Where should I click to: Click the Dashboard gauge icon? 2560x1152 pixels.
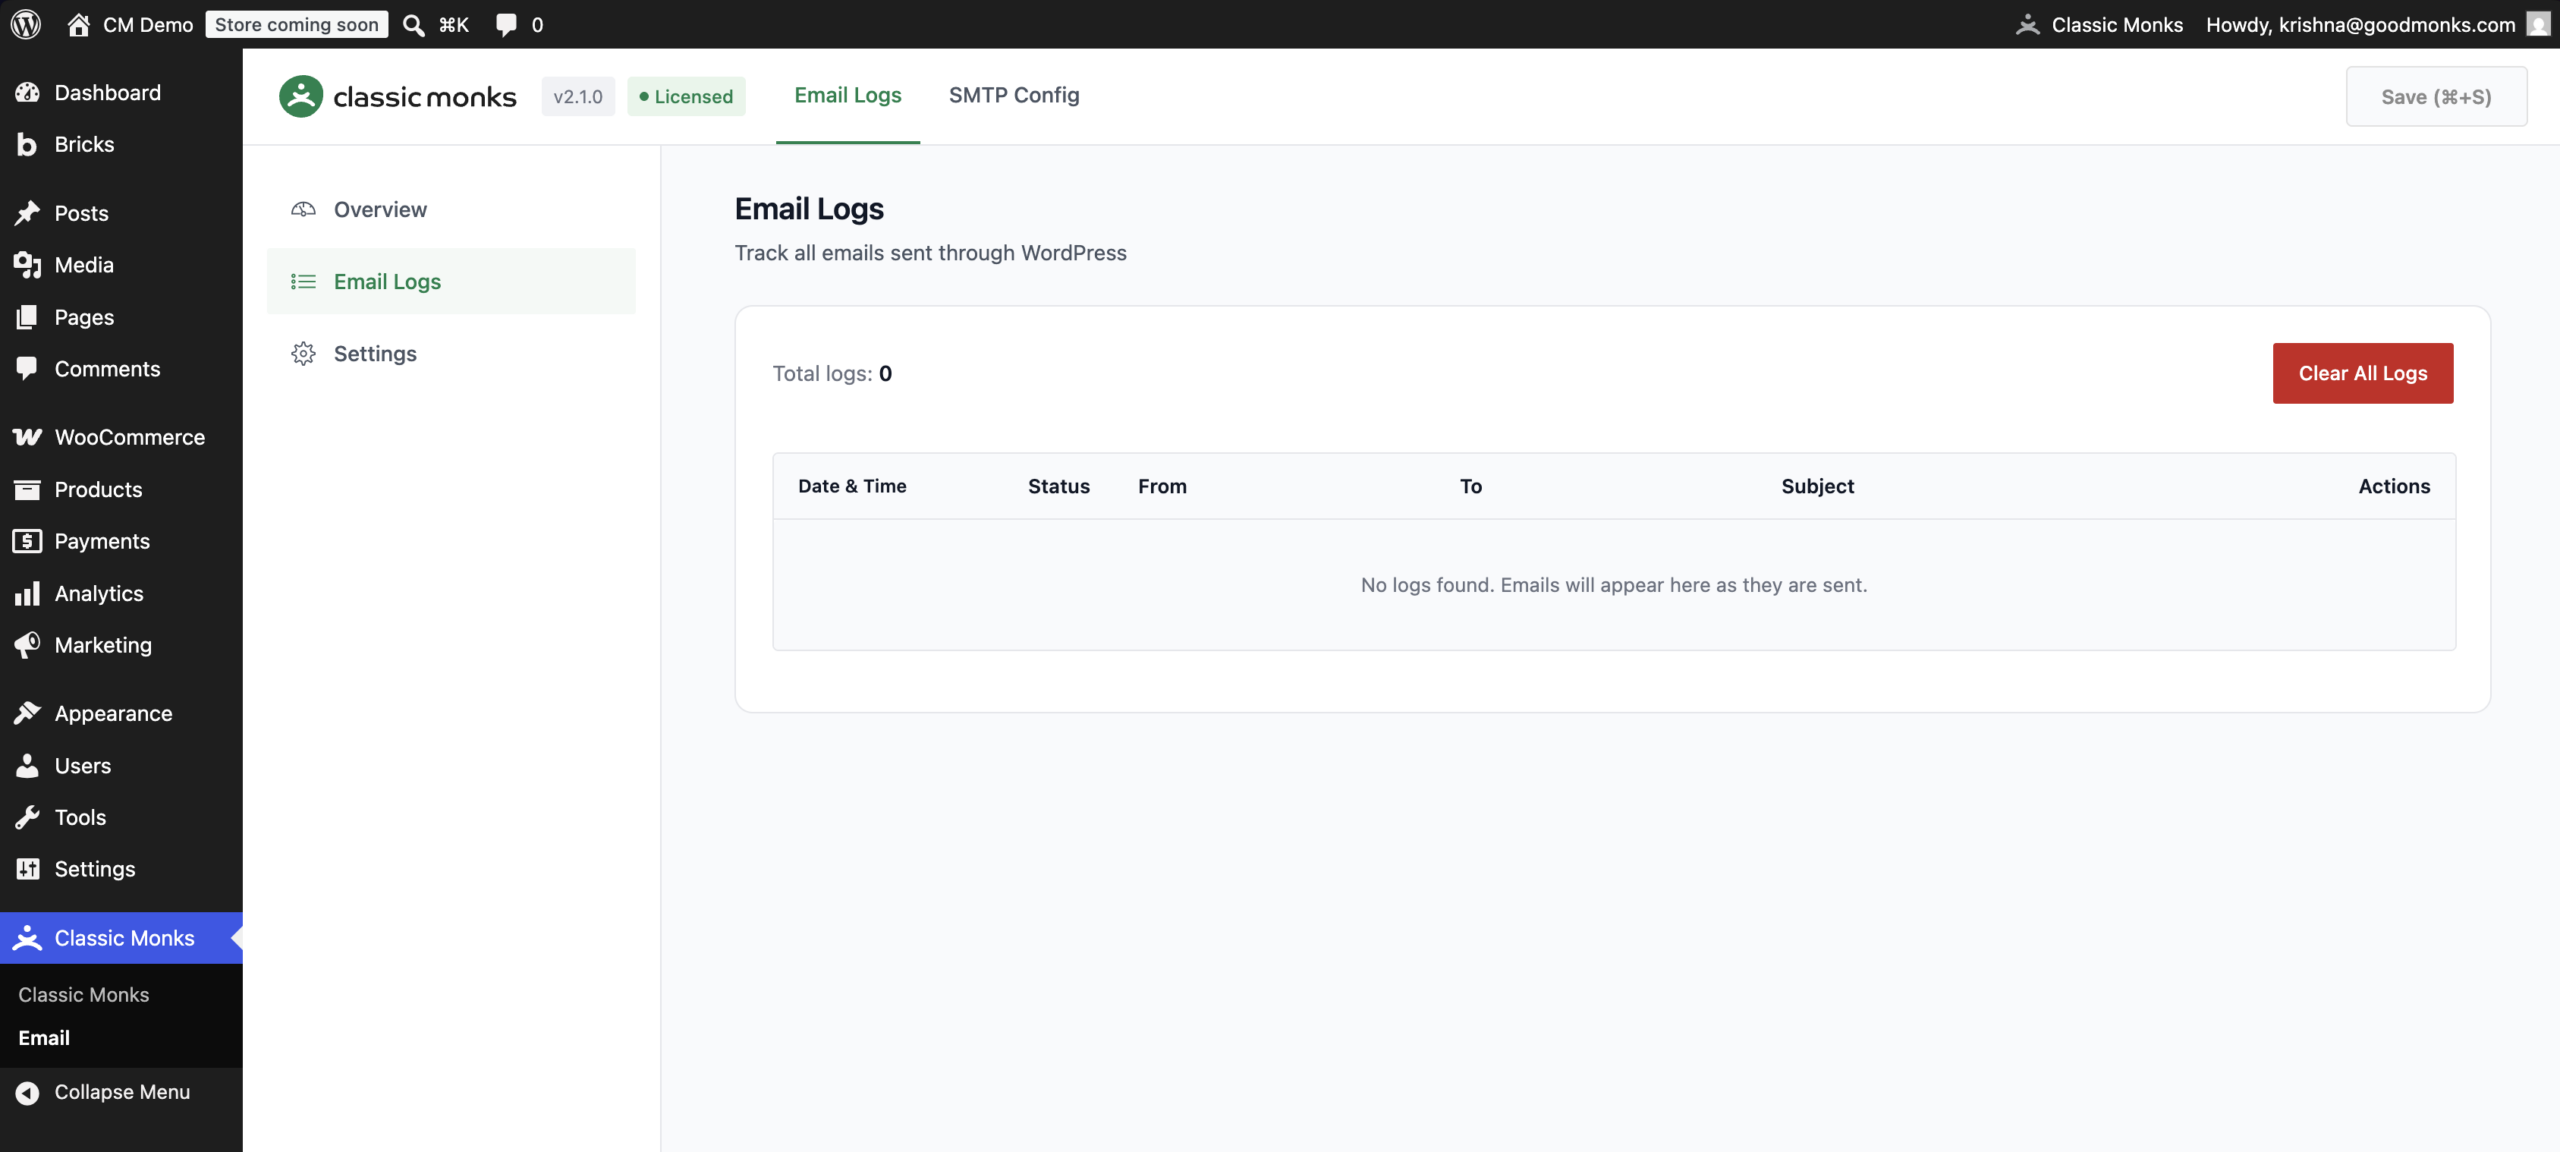point(27,92)
